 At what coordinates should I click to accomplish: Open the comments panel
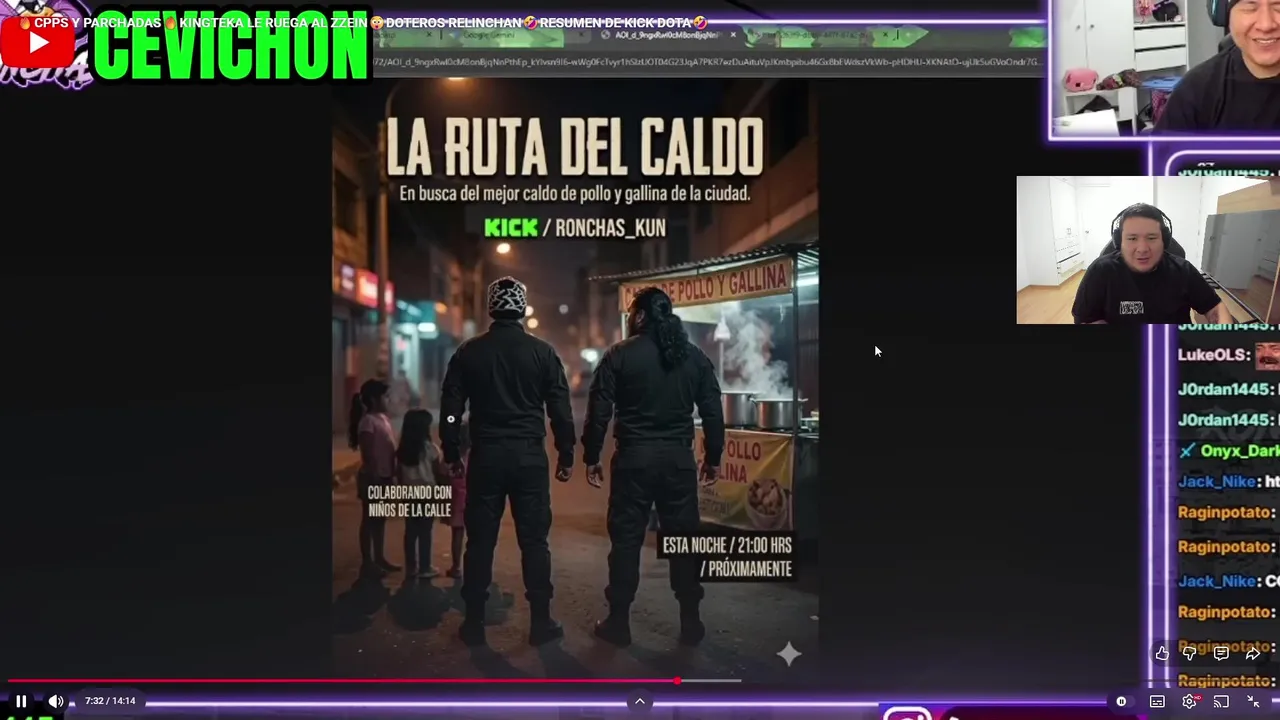click(x=1221, y=653)
